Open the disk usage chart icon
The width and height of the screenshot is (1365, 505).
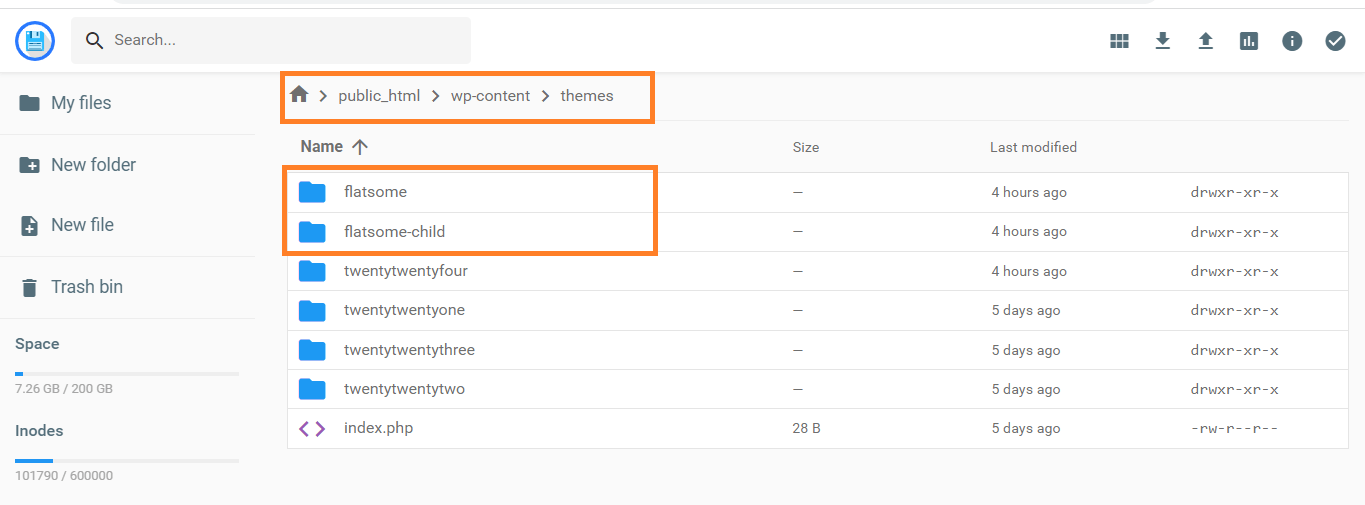pyautogui.click(x=1249, y=41)
